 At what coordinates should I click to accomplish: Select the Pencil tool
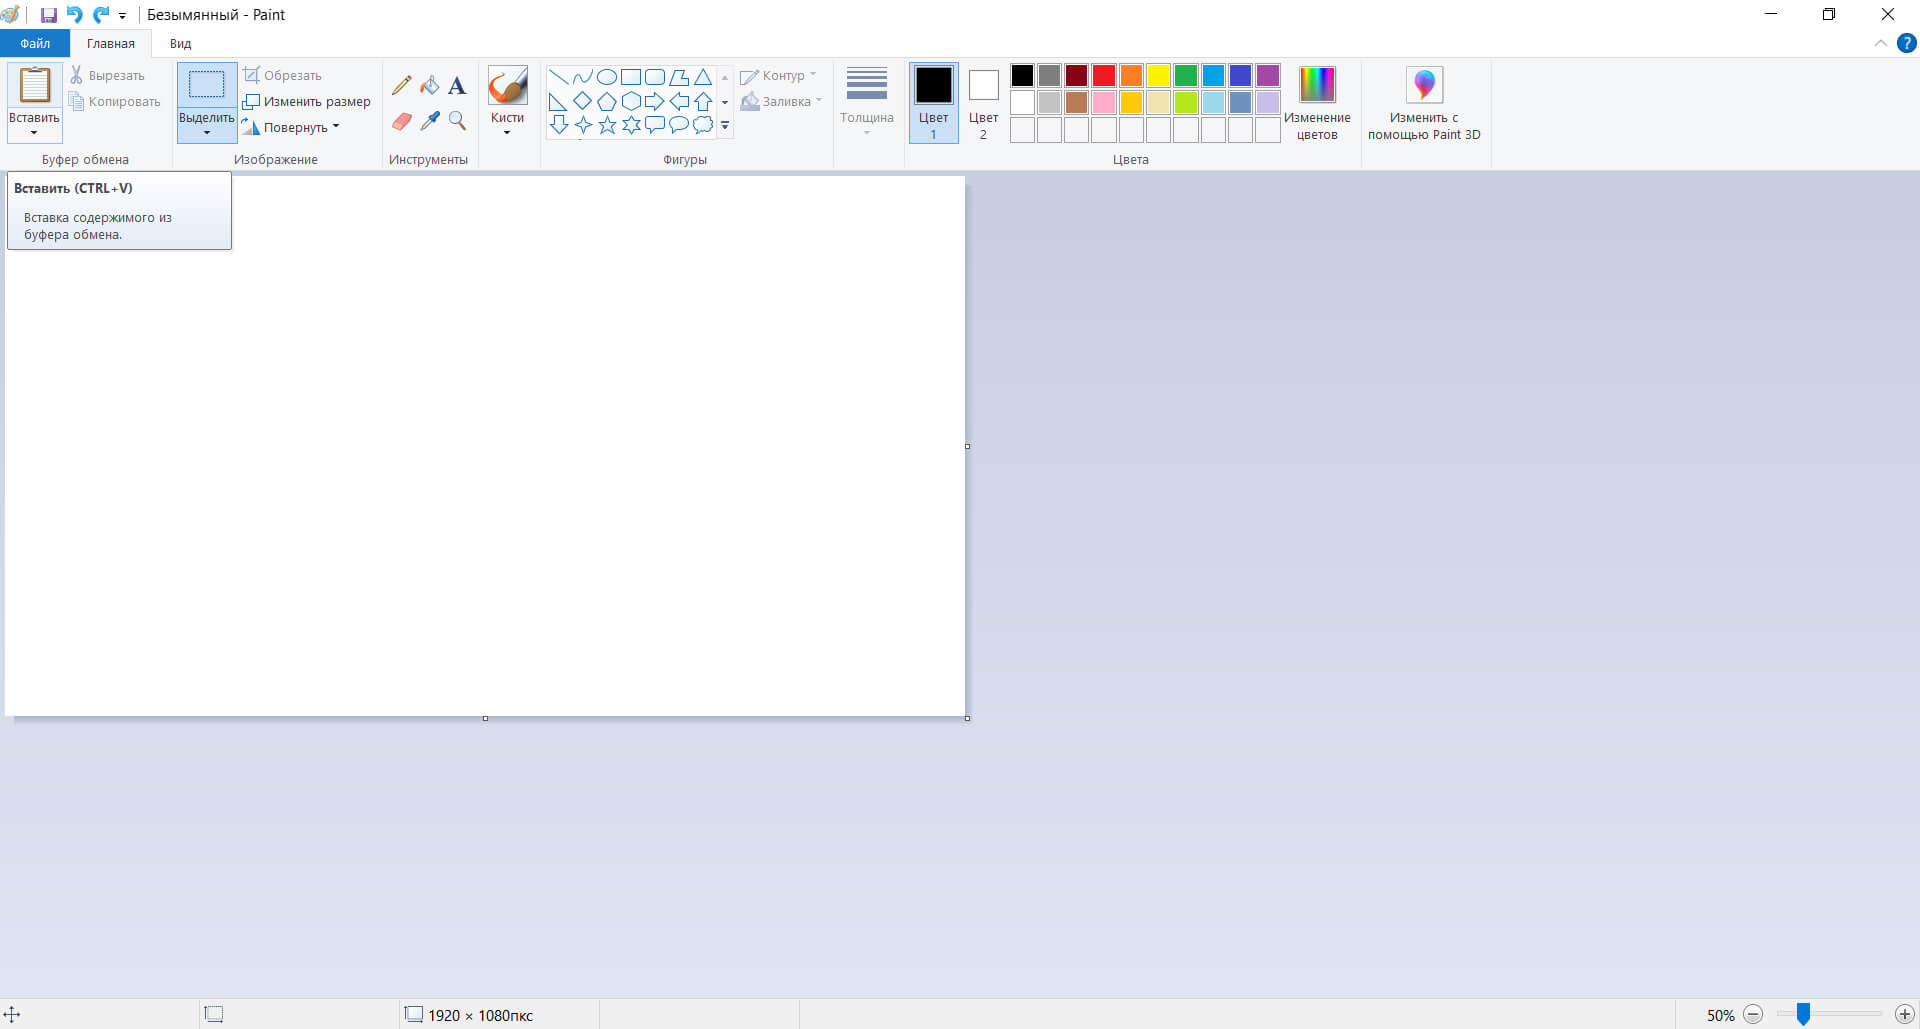(401, 84)
